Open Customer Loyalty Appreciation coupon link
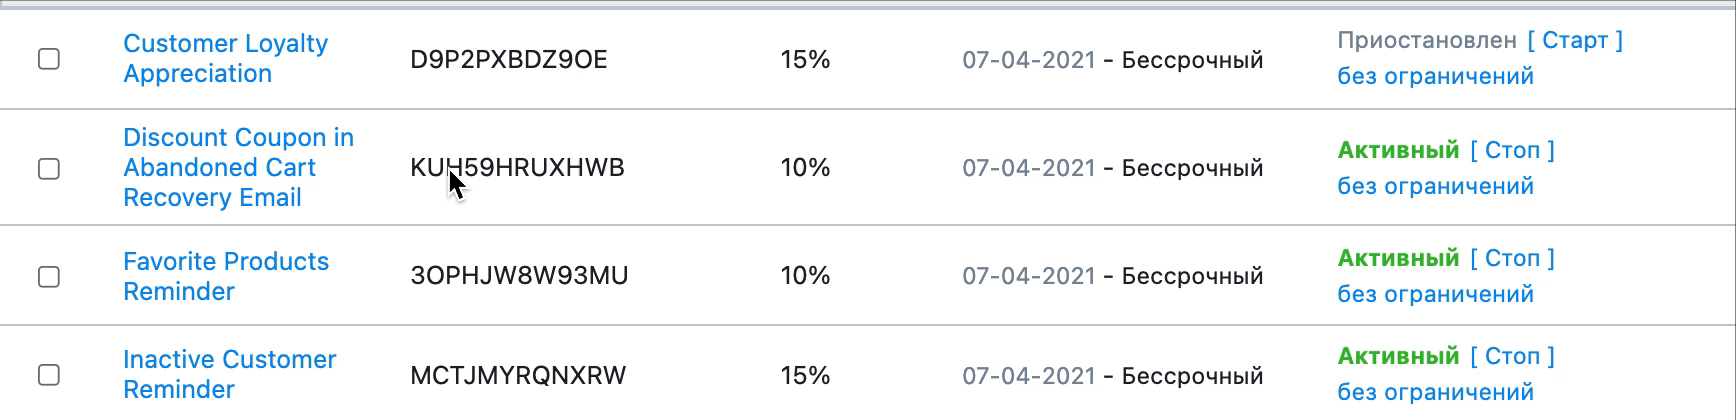Screen dimensions: 1736x420 [x=225, y=59]
